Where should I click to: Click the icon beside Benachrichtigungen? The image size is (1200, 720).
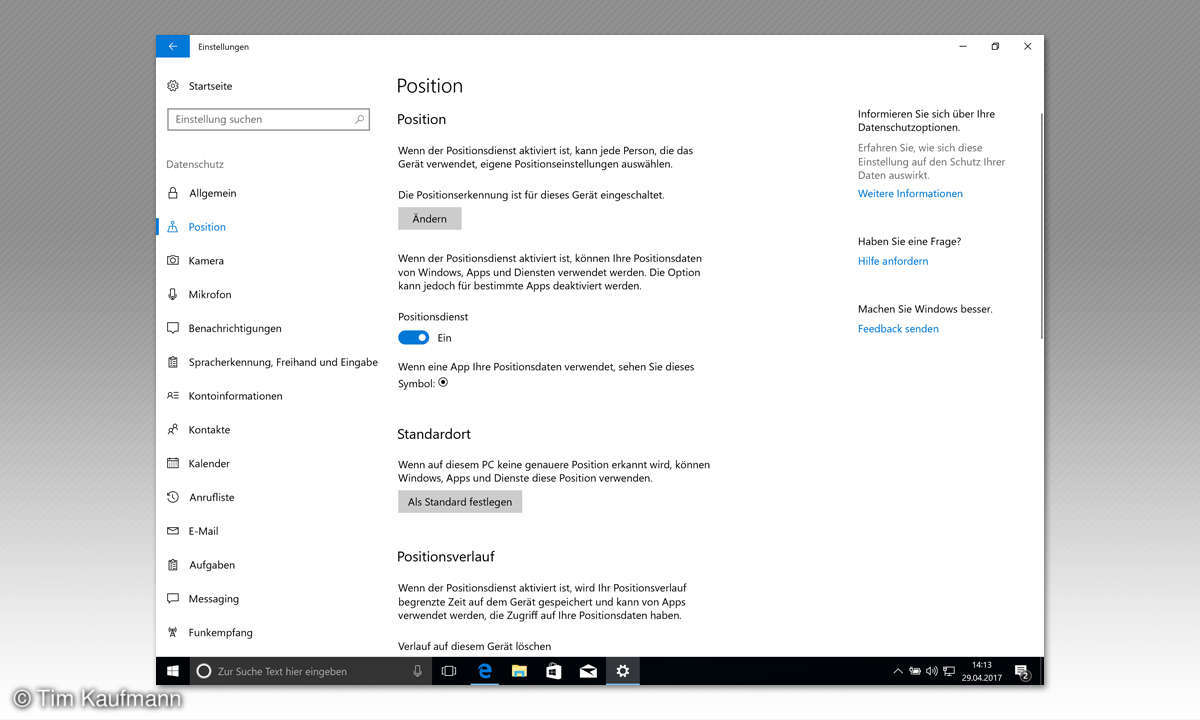coord(173,328)
